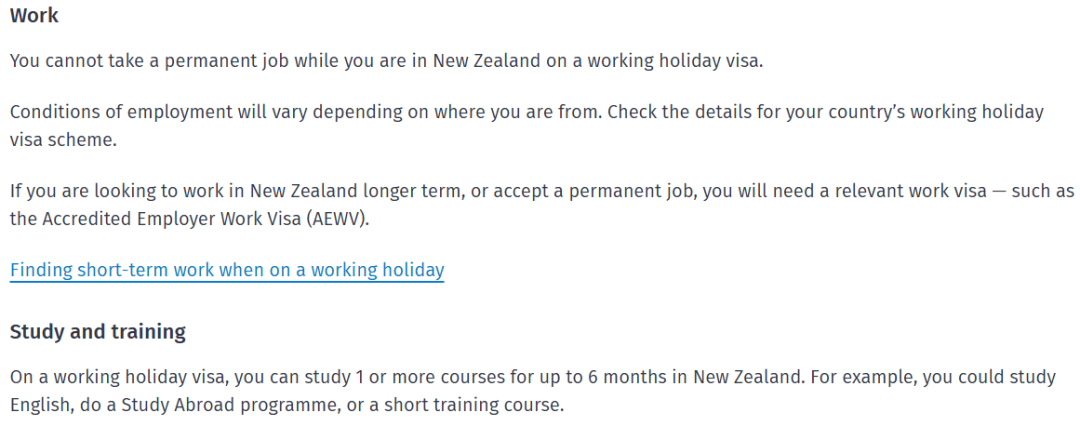
Task: Click the 'Work' heading
Action: [x=34, y=16]
